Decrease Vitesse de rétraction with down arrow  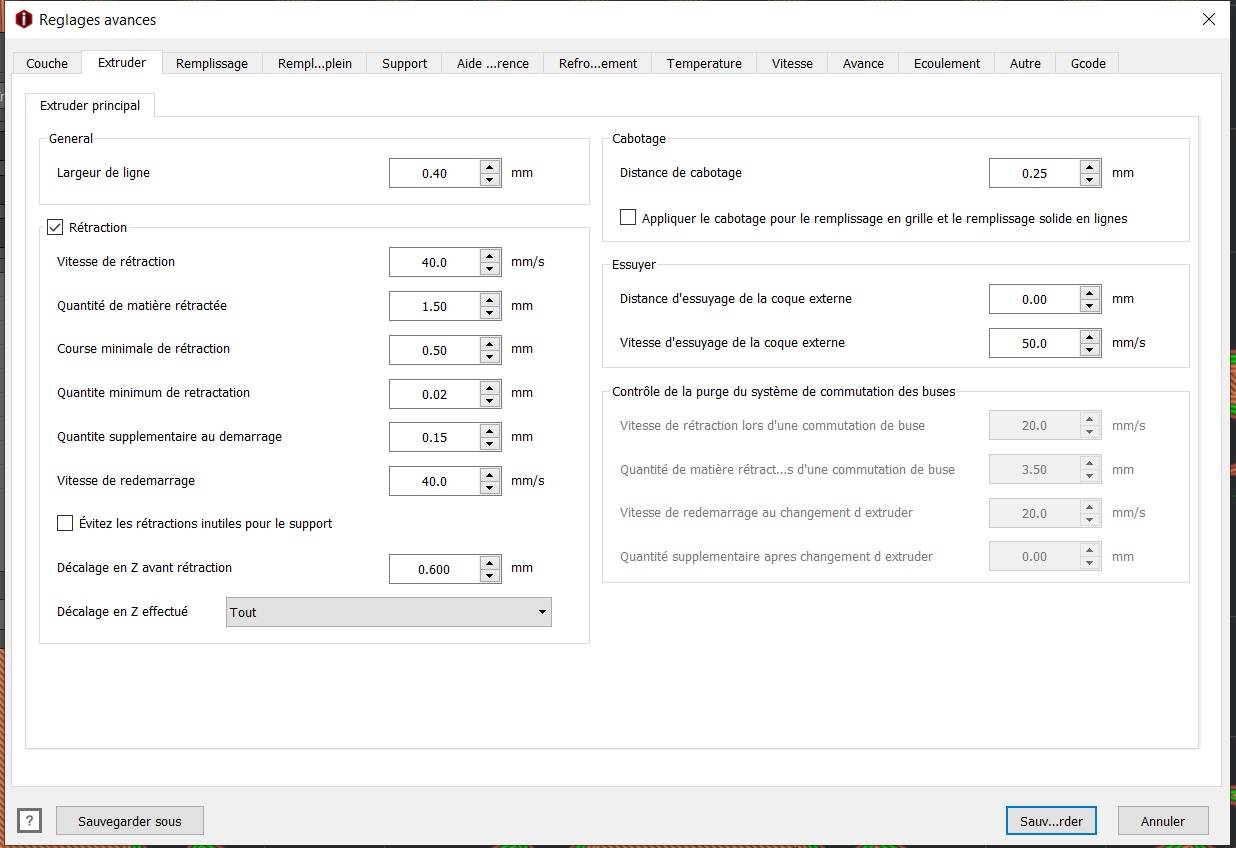pos(490,269)
